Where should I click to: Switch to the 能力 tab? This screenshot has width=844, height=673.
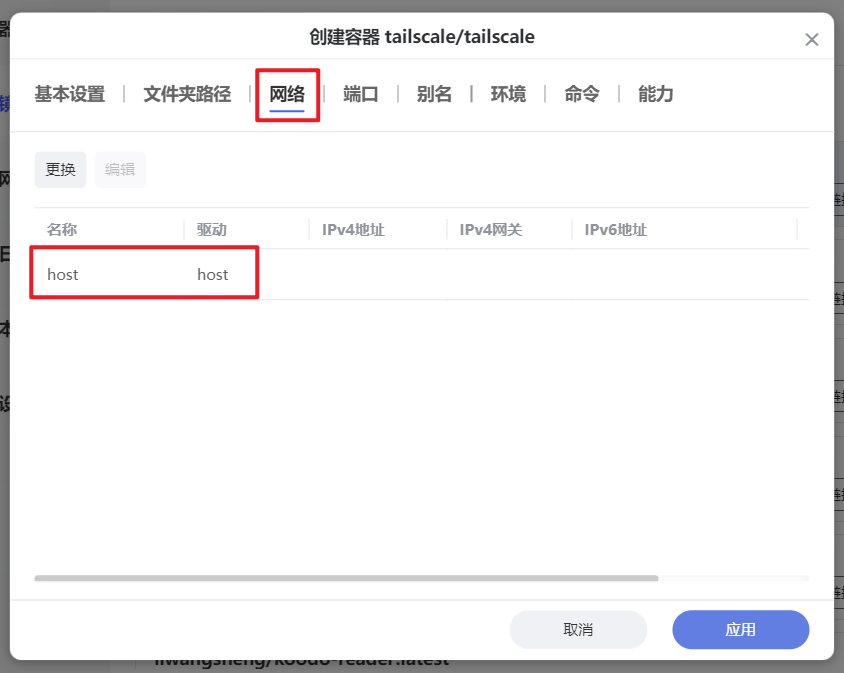click(654, 94)
